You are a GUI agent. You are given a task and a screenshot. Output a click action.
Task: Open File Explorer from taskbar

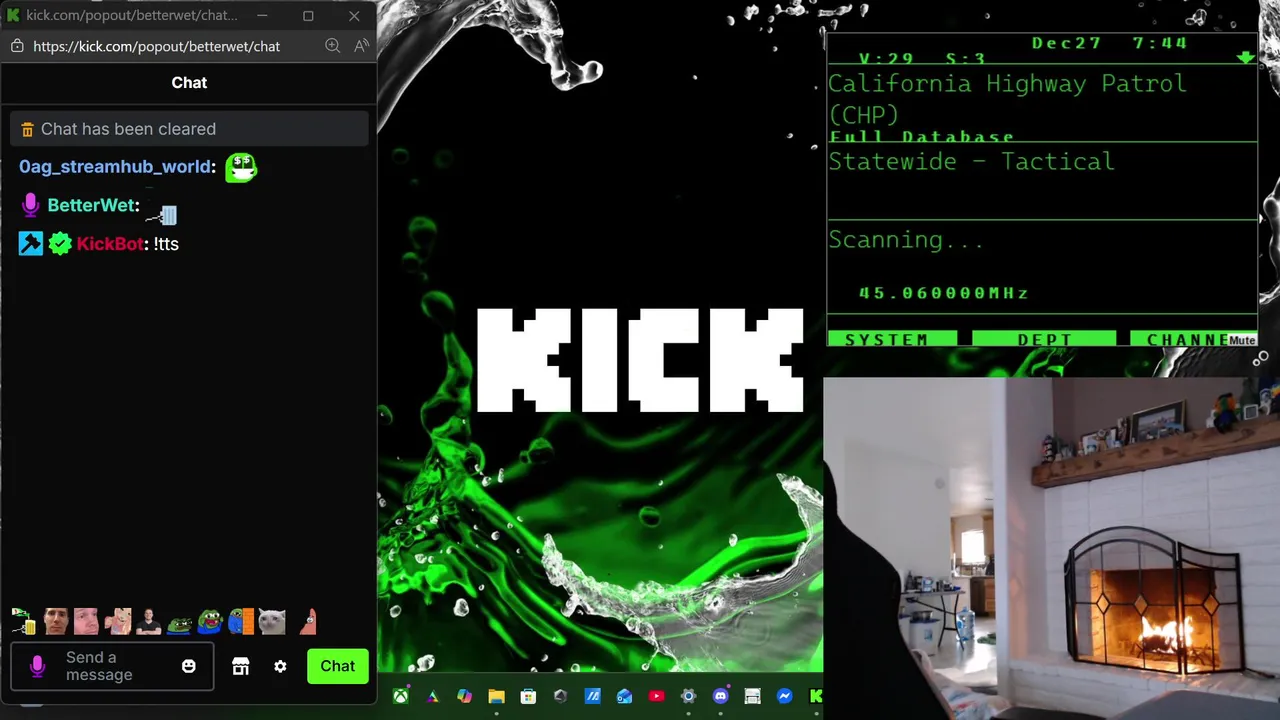[x=496, y=696]
